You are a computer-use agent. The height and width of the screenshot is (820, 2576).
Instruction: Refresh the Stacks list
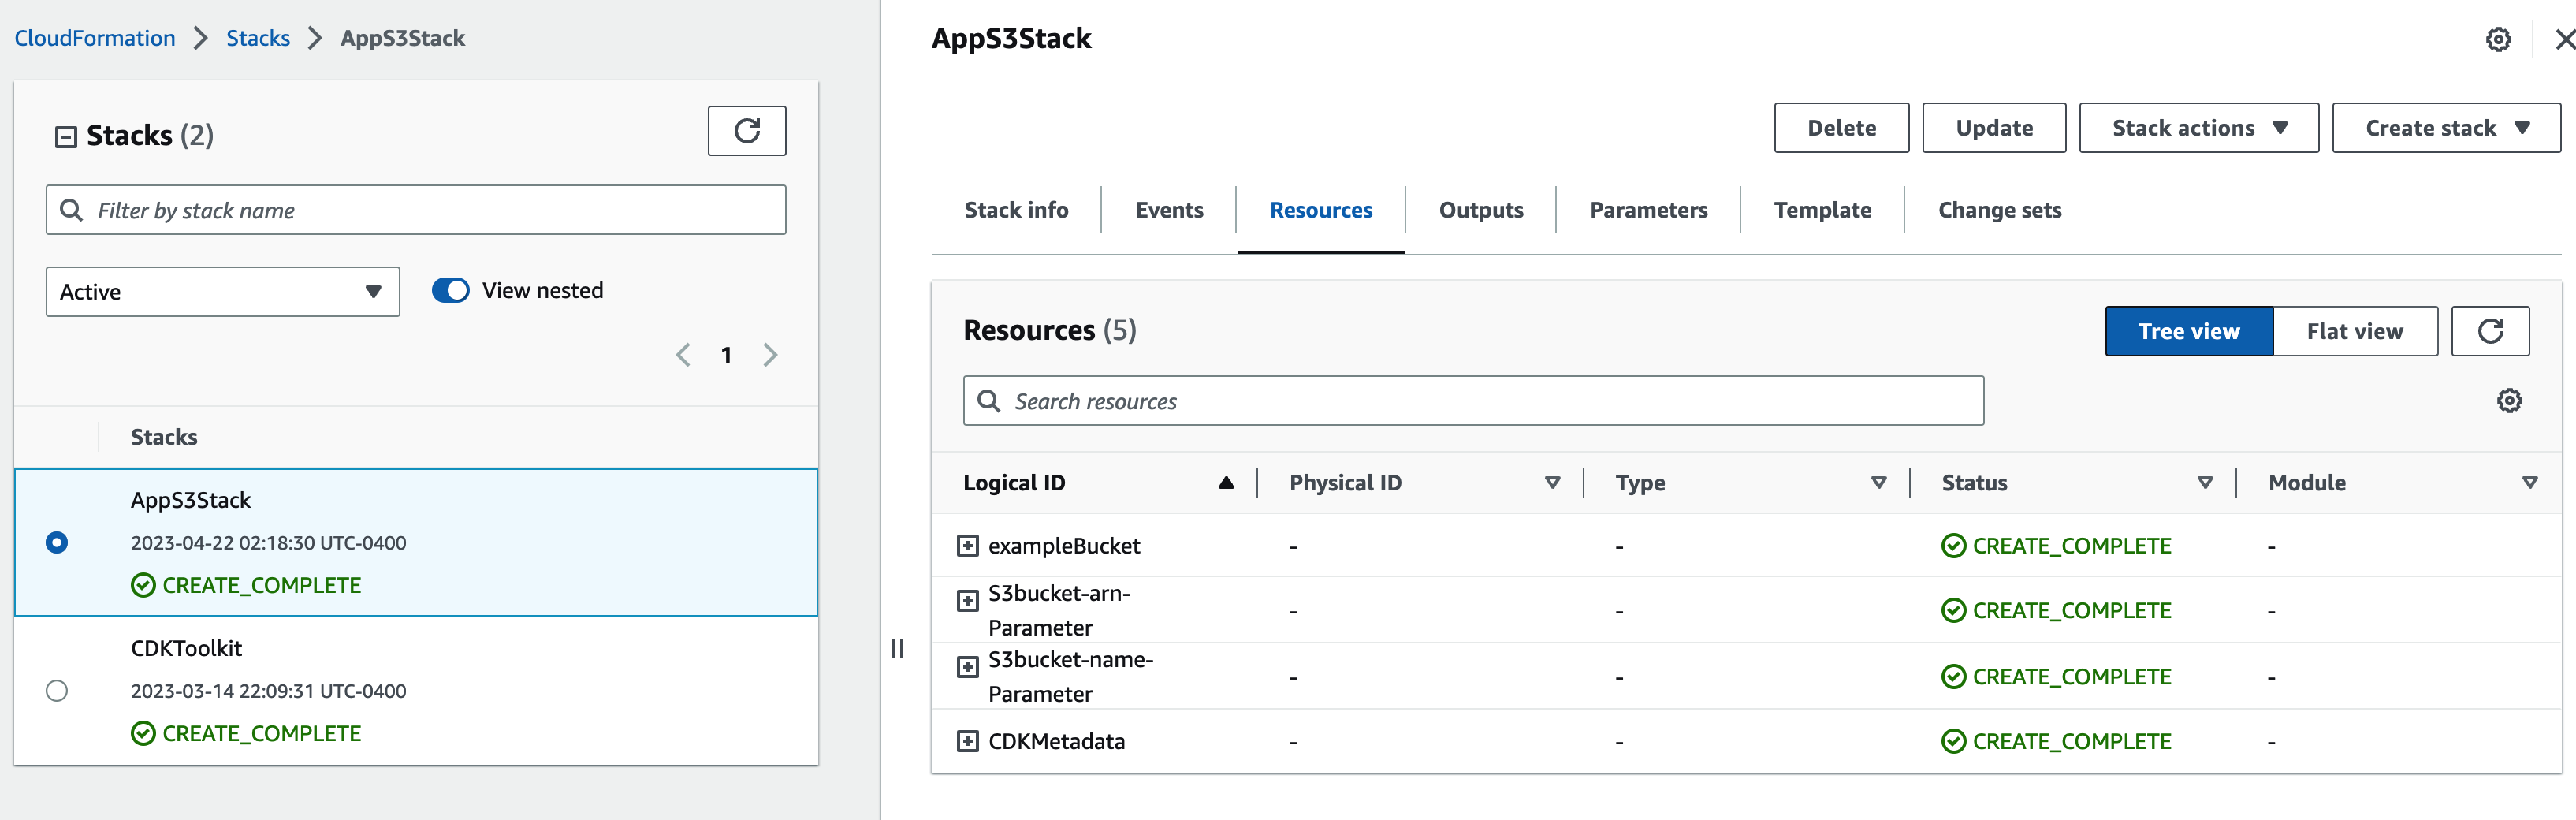(x=746, y=131)
